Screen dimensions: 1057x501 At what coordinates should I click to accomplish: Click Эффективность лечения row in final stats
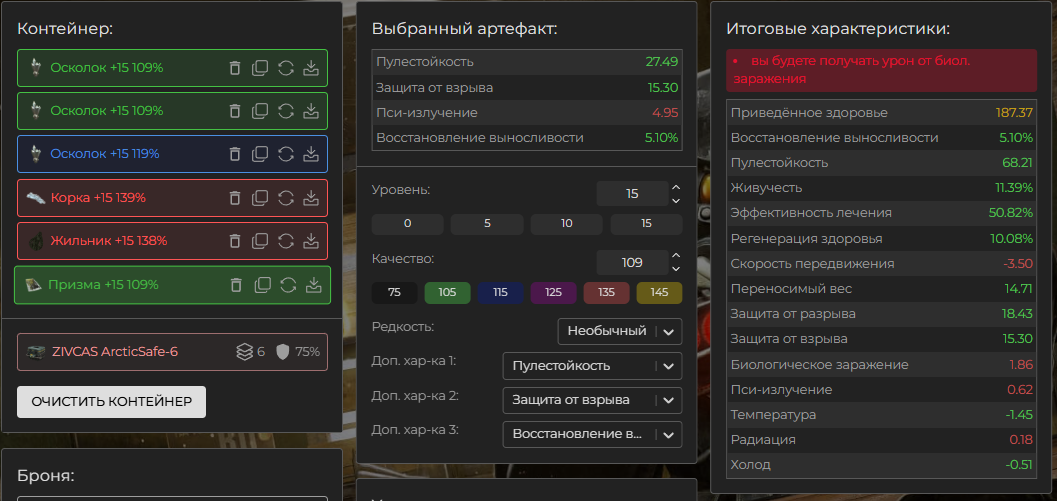(x=881, y=213)
